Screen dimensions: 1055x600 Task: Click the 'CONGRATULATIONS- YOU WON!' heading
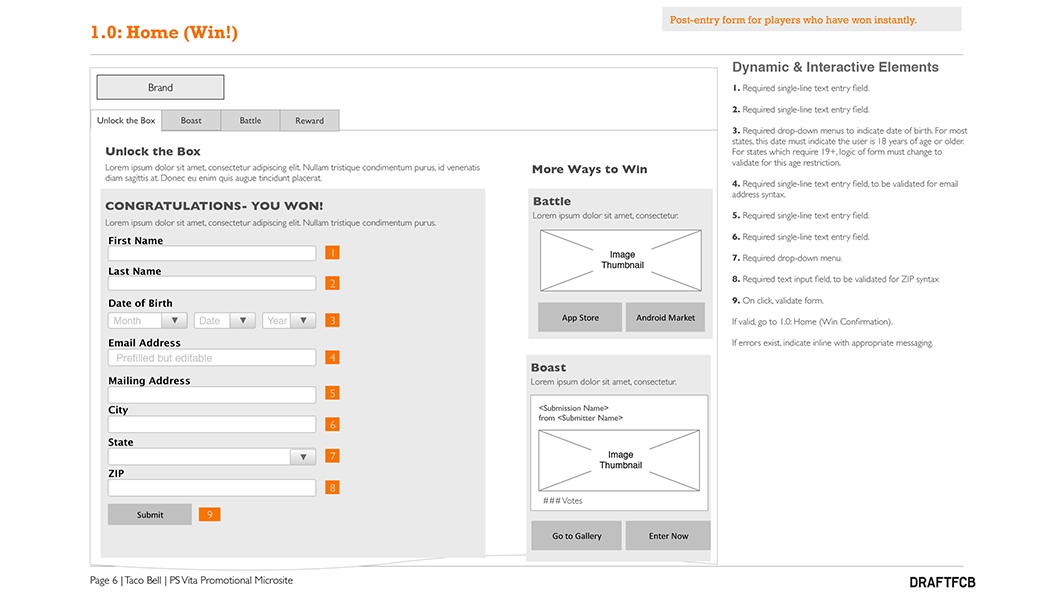point(214,206)
